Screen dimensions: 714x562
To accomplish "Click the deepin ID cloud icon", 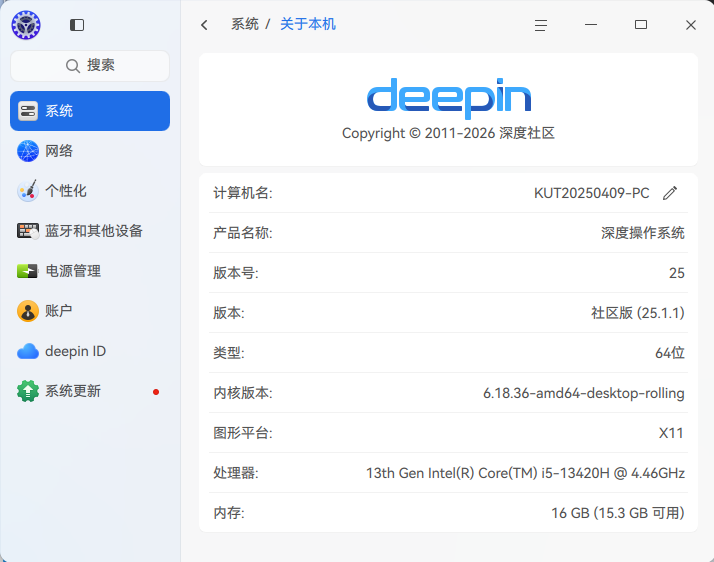I will [28, 351].
